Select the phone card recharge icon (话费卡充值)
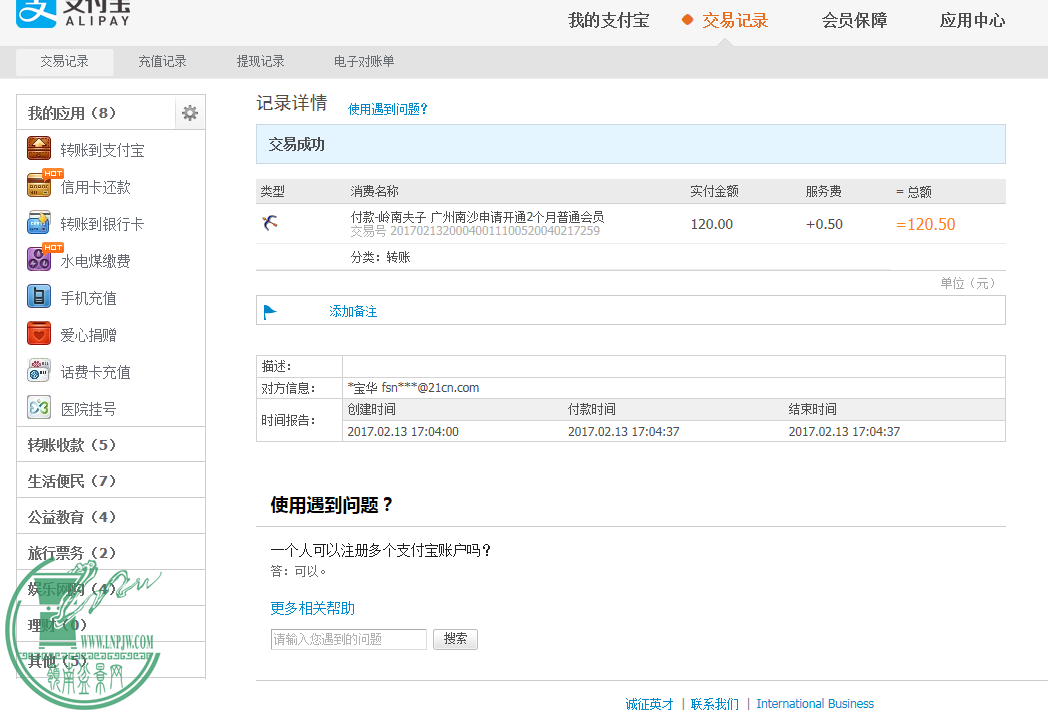This screenshot has height=715, width=1048. click(39, 371)
